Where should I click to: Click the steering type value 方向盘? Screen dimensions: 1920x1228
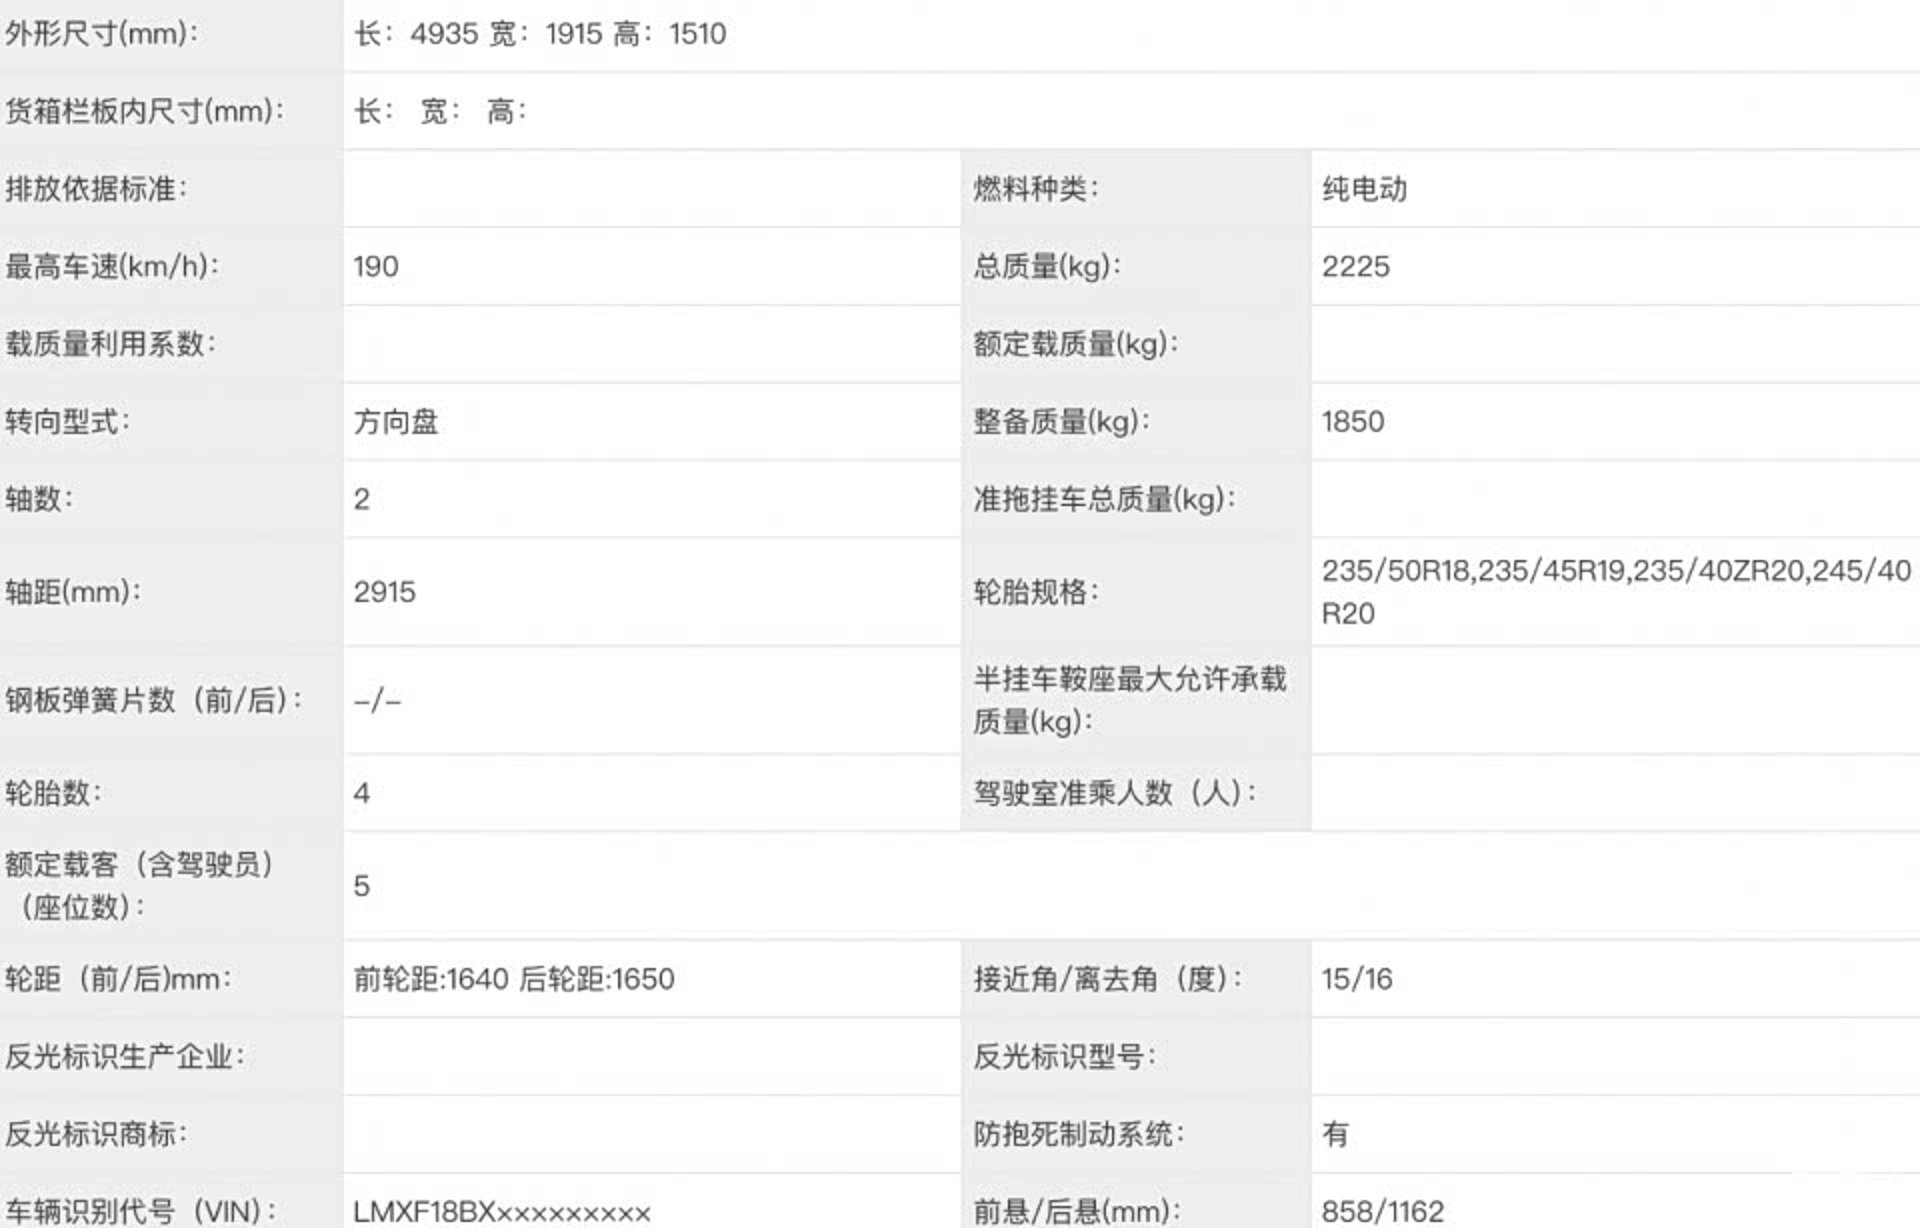point(396,422)
